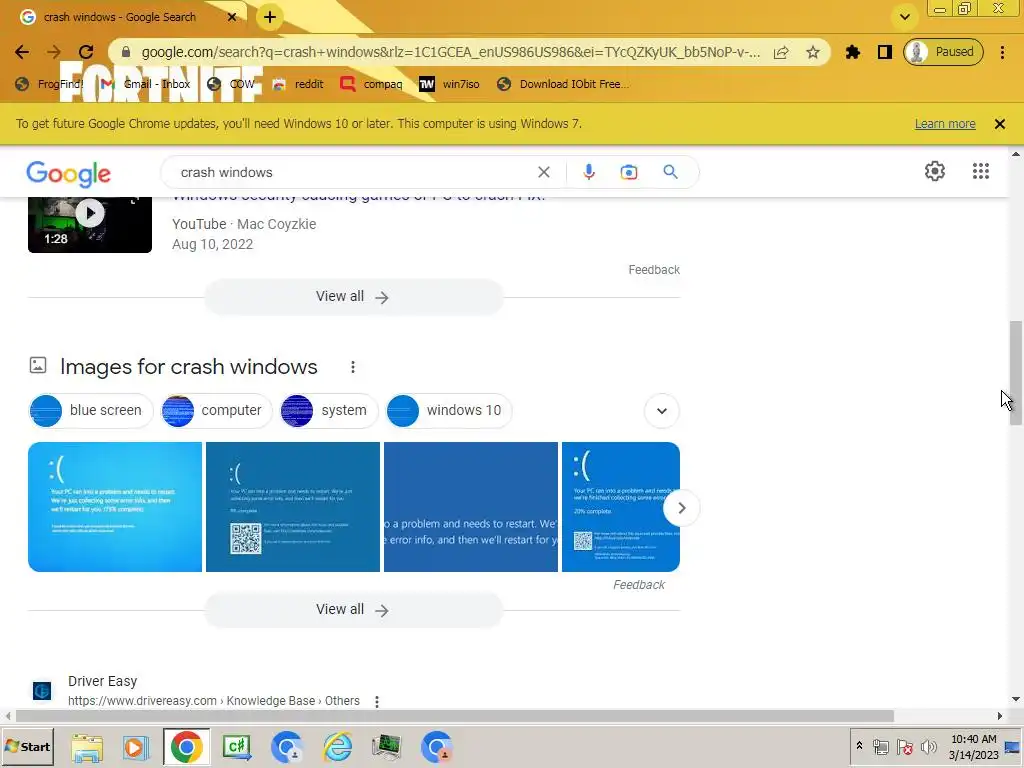Click the Google logo

(x=69, y=174)
